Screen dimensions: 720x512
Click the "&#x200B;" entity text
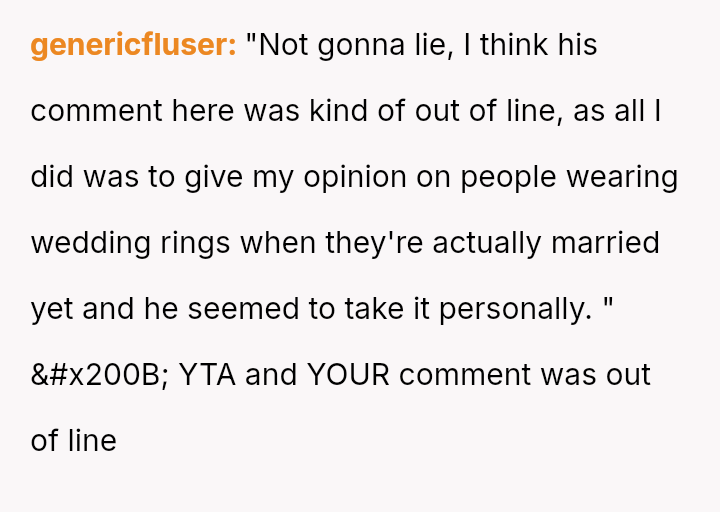click(x=100, y=375)
